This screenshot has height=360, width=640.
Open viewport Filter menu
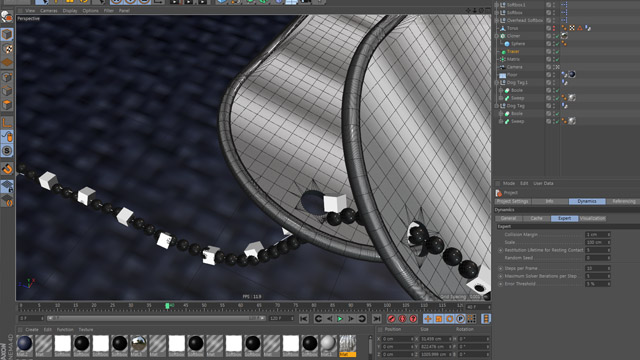(x=109, y=11)
